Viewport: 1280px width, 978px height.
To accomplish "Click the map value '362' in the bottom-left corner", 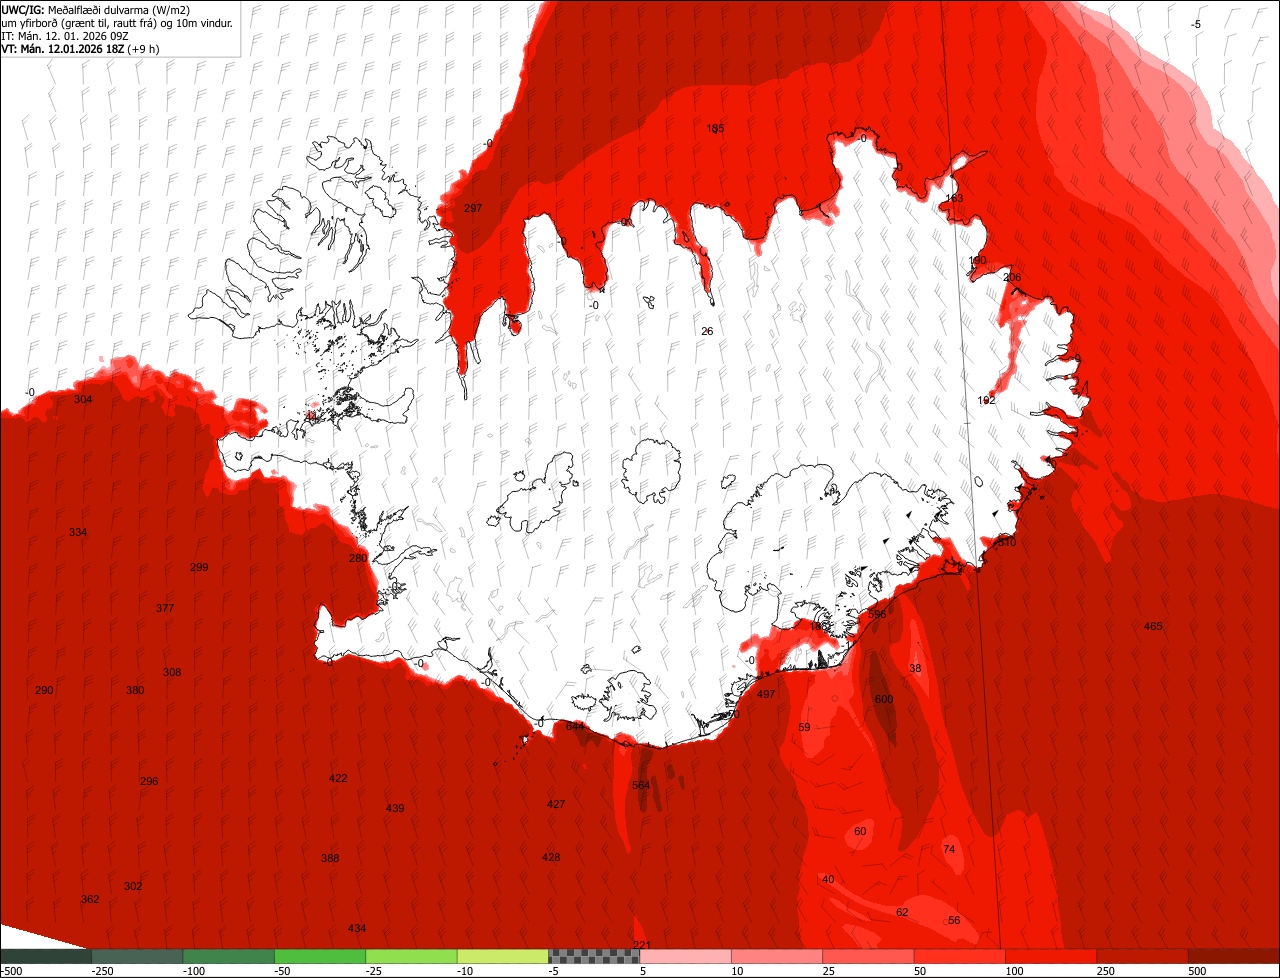I will pyautogui.click(x=90, y=899).
